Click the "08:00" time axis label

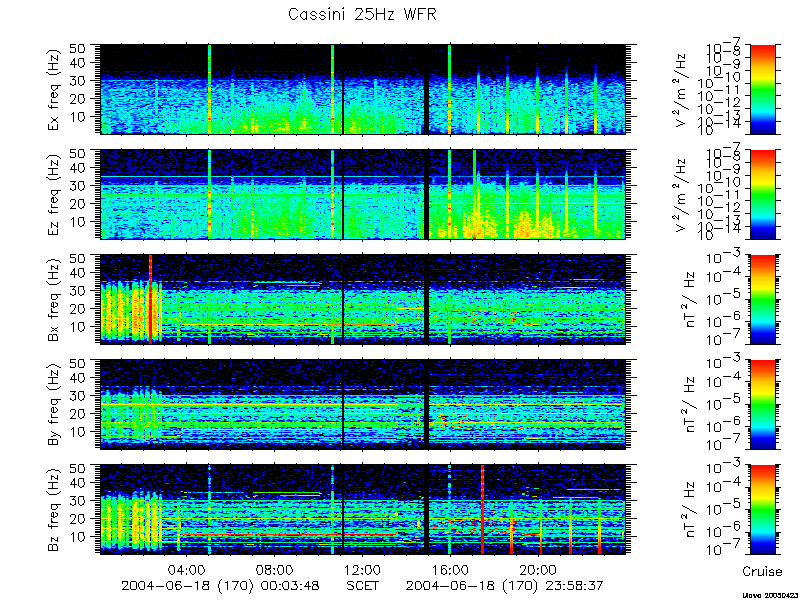(x=275, y=569)
